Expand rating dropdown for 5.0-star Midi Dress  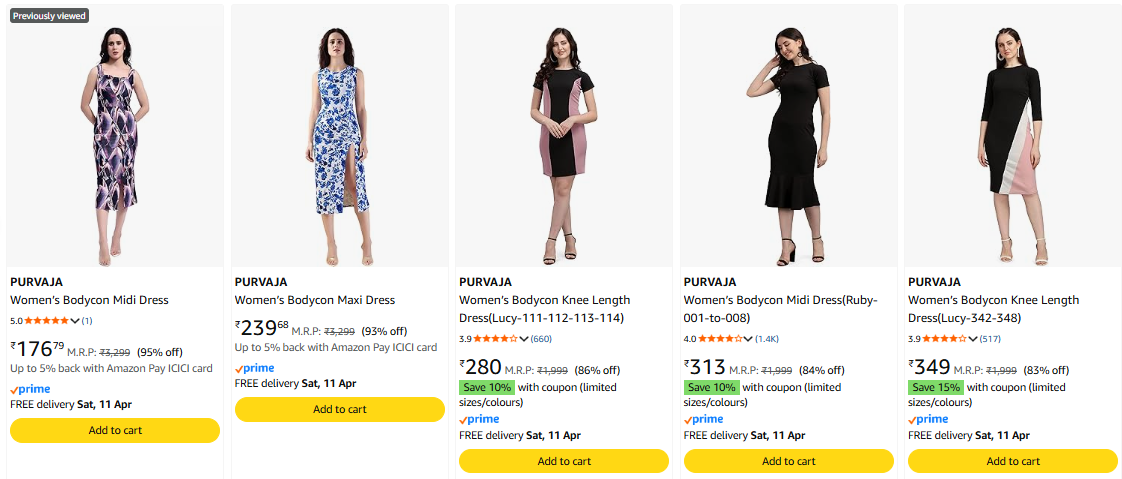coord(75,321)
